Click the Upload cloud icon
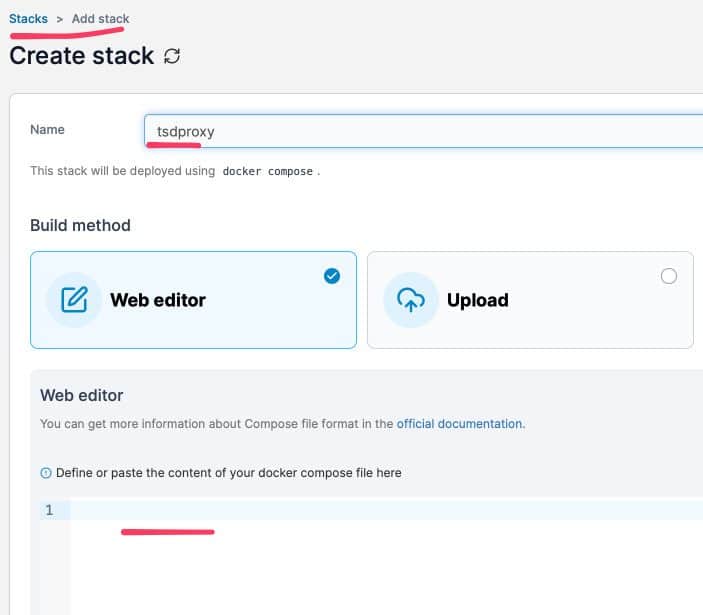The width and height of the screenshot is (703, 615). click(x=411, y=300)
